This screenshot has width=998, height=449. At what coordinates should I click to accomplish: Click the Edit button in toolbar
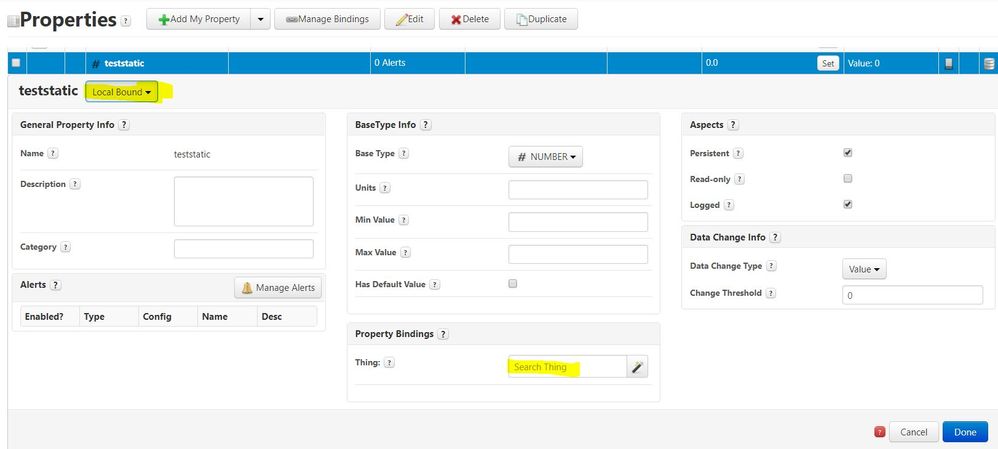point(409,19)
